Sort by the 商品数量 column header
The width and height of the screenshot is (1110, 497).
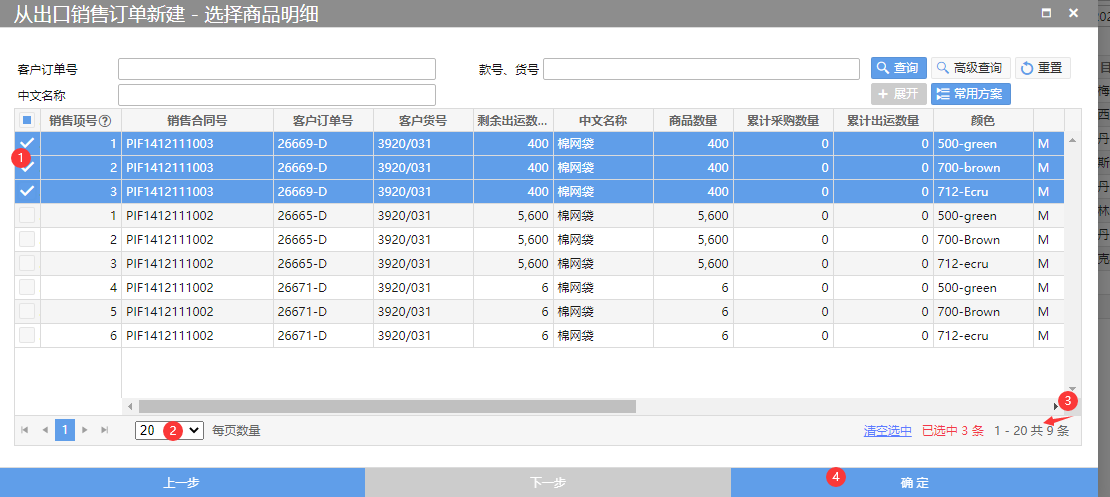pos(692,121)
